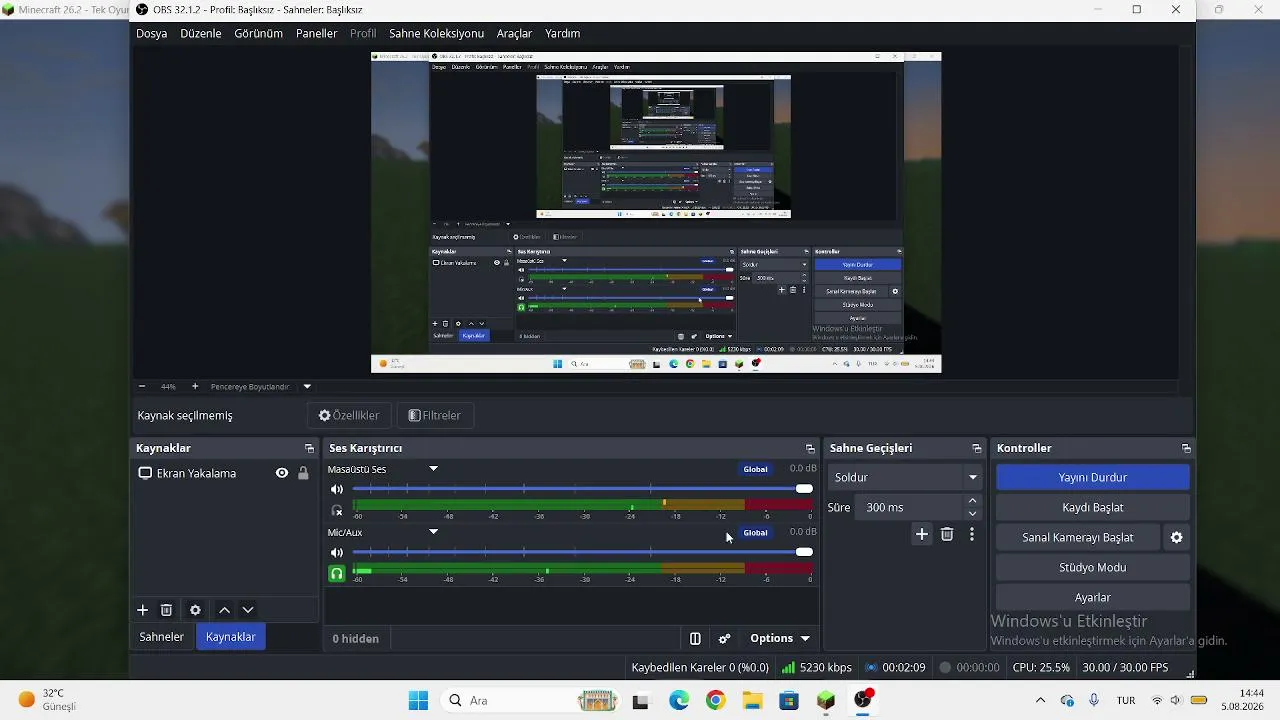Open Minecraft icon on the taskbar

click(x=826, y=700)
